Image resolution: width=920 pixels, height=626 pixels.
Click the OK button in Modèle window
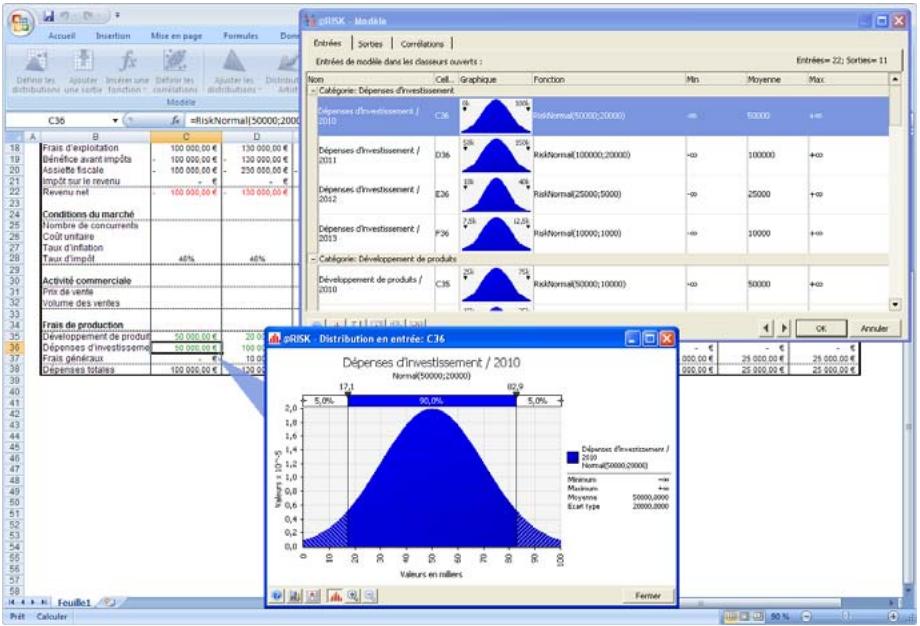[819, 327]
